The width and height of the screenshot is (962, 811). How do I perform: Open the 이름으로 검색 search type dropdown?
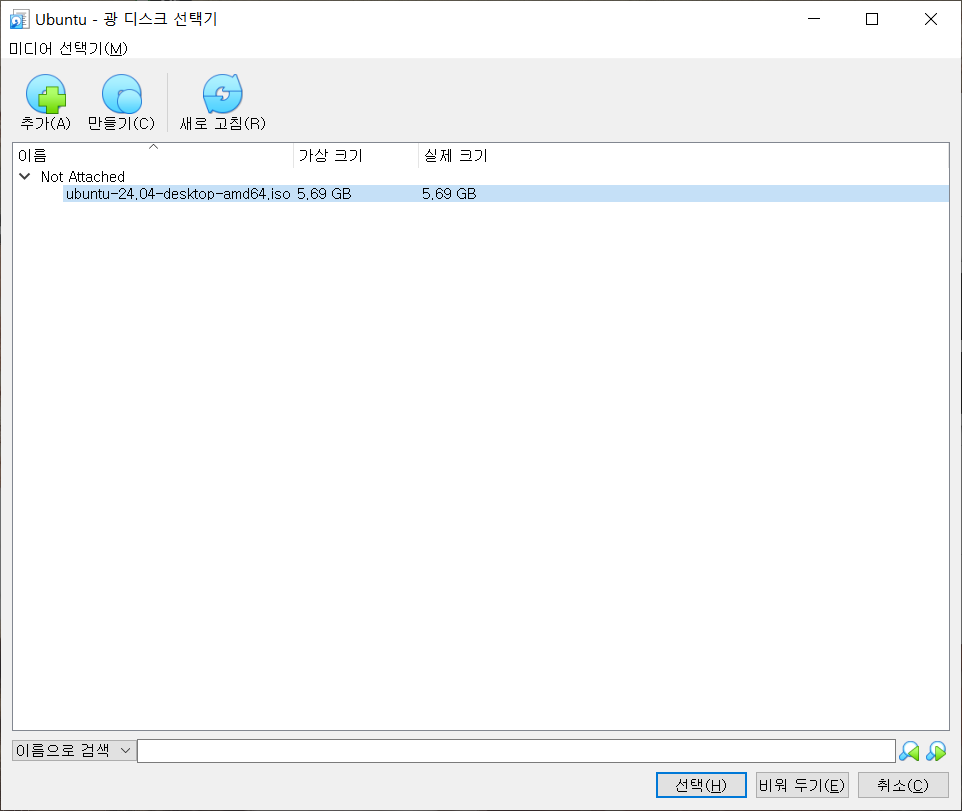(x=74, y=750)
